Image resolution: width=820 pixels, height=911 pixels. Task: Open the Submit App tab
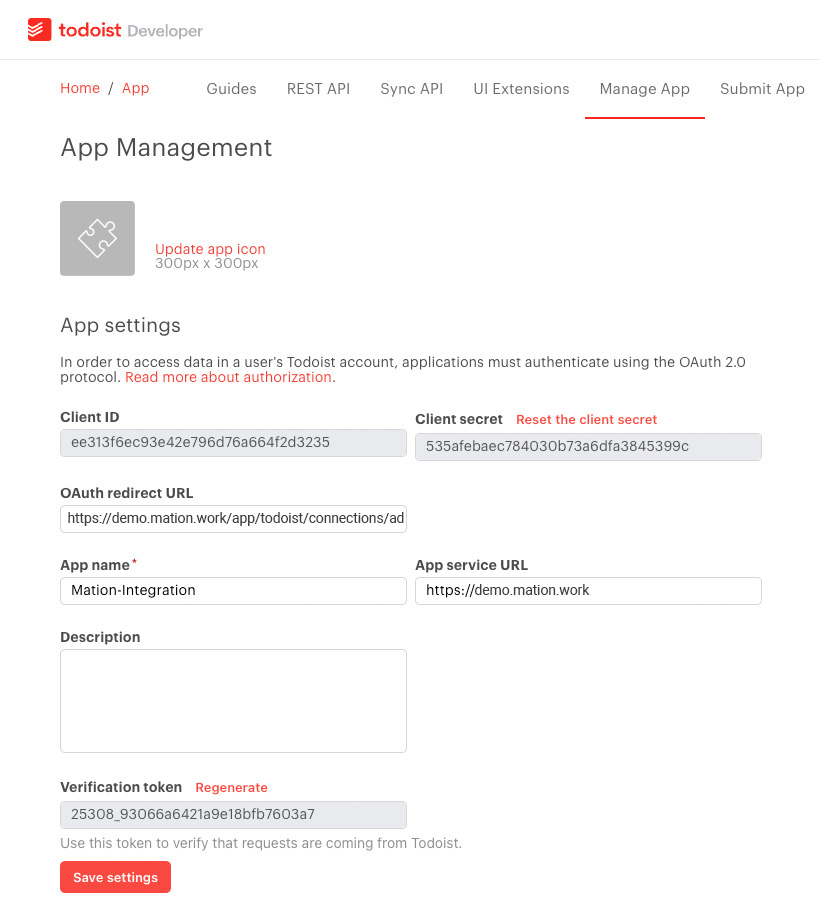762,89
